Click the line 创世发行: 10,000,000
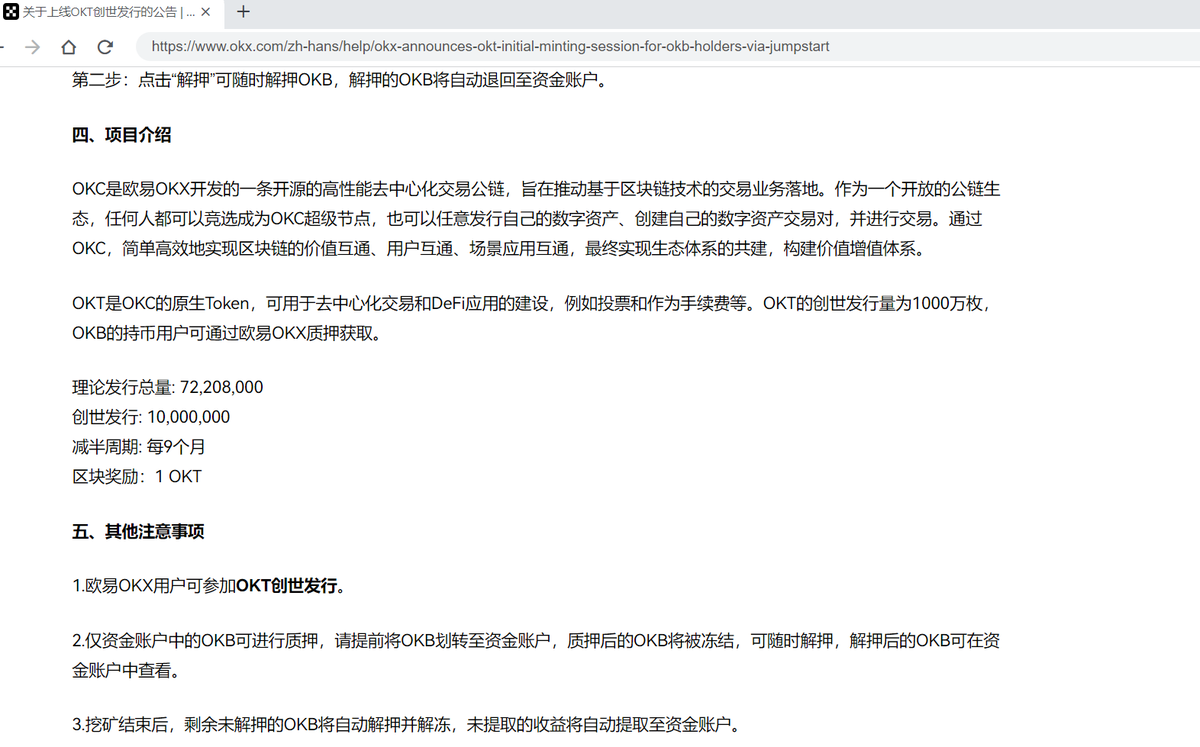 coord(151,417)
